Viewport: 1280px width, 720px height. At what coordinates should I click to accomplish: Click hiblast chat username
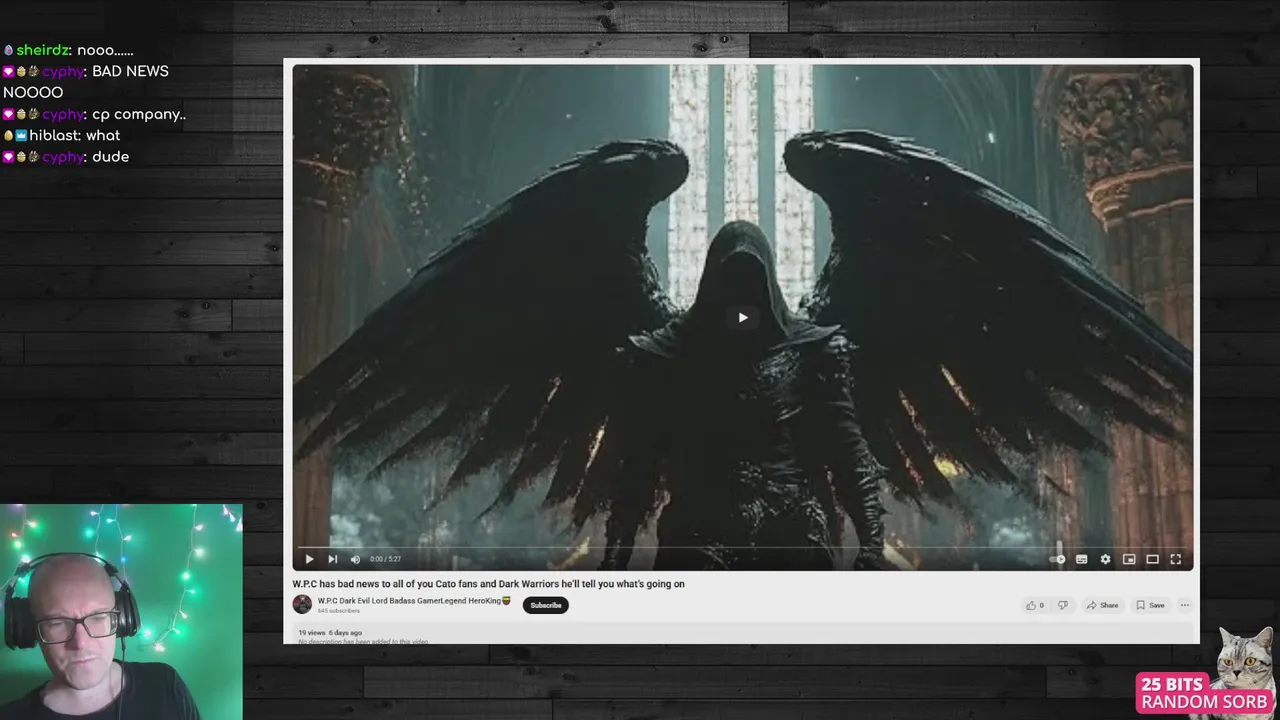pyautogui.click(x=54, y=135)
